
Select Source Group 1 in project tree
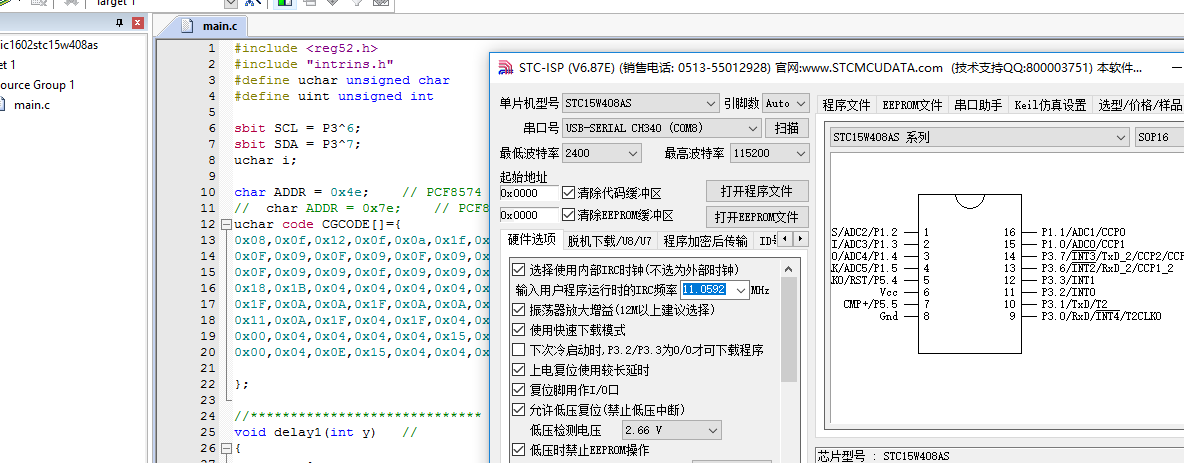tap(37, 85)
